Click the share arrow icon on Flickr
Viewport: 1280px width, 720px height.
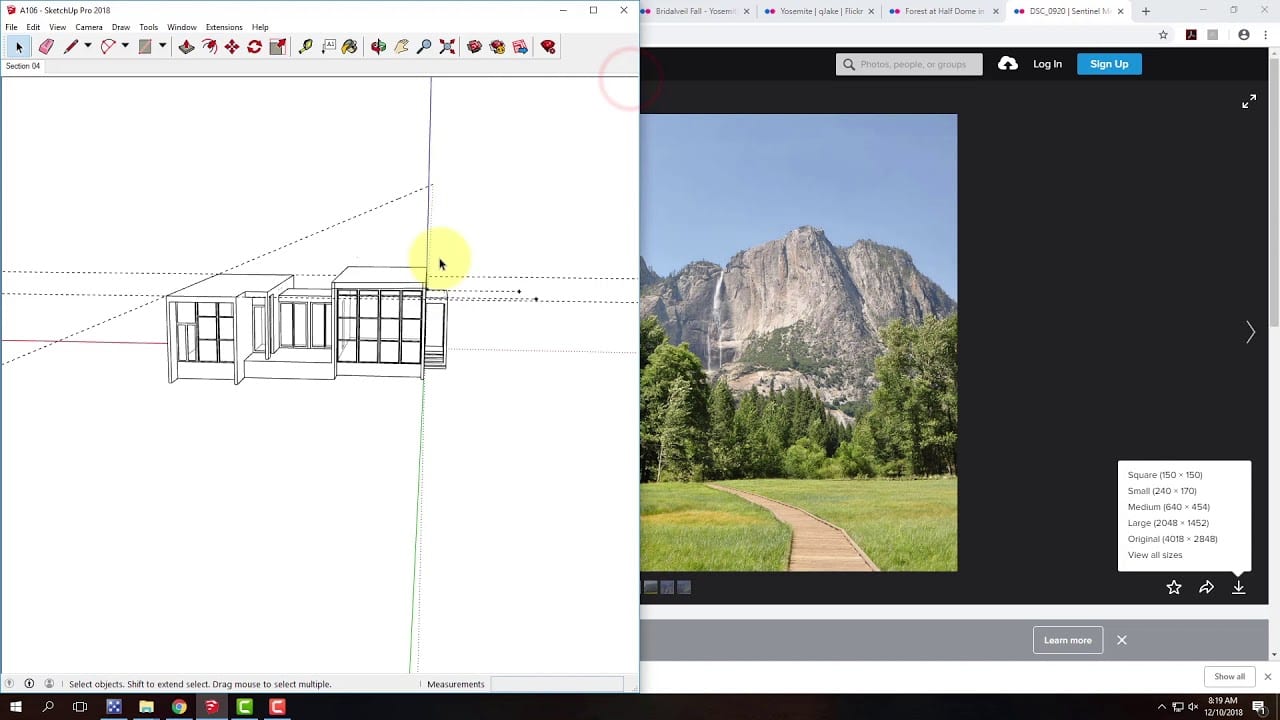click(x=1206, y=588)
